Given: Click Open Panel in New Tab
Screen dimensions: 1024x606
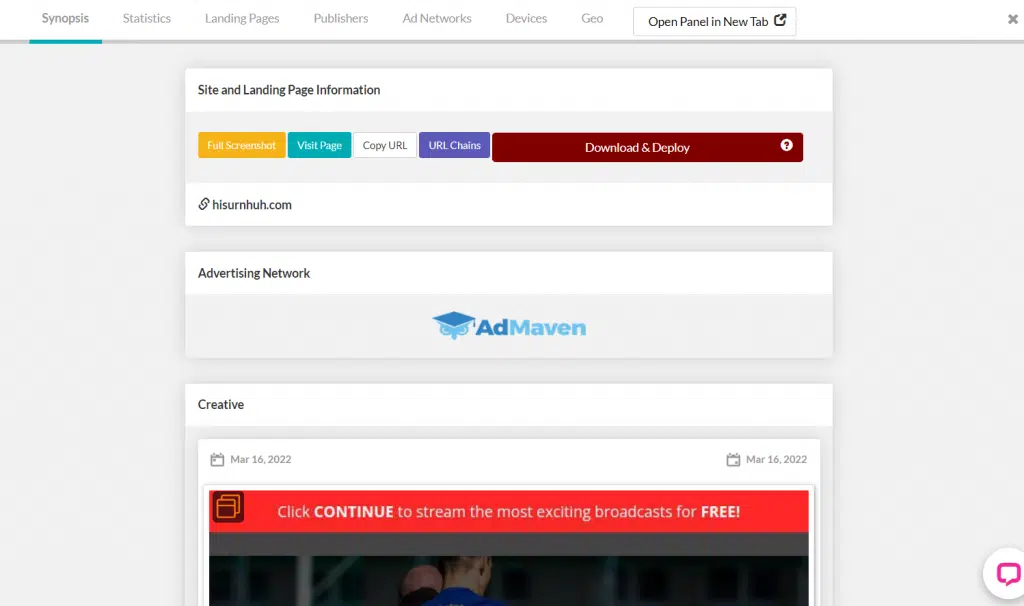Looking at the screenshot, I should coord(714,21).
